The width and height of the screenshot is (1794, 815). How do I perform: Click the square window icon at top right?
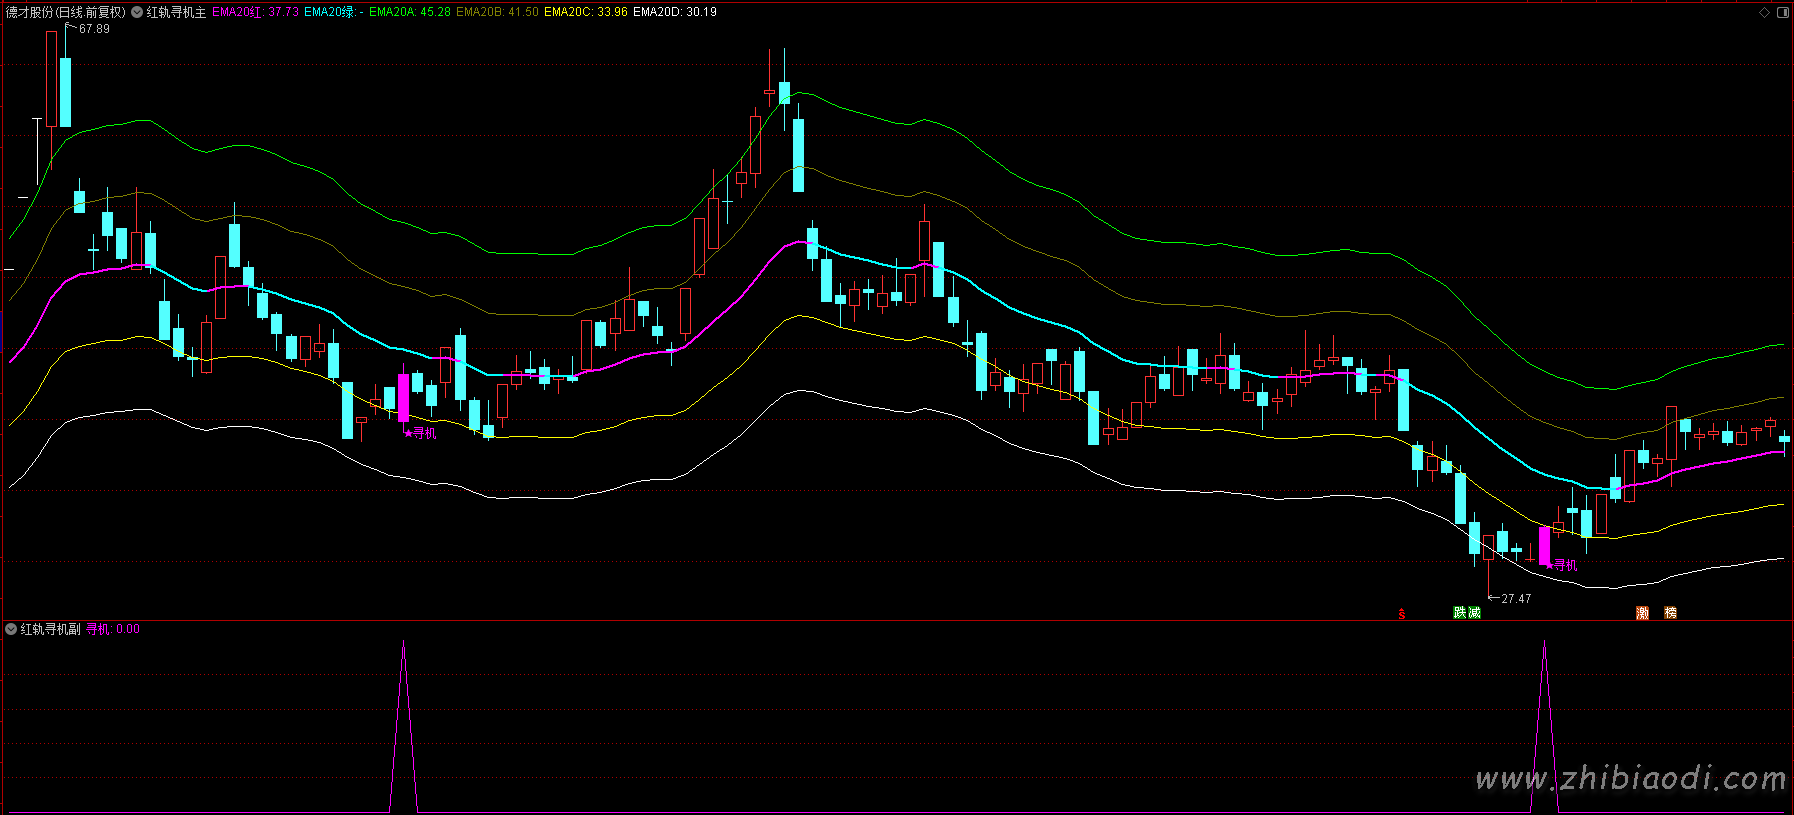1782,13
